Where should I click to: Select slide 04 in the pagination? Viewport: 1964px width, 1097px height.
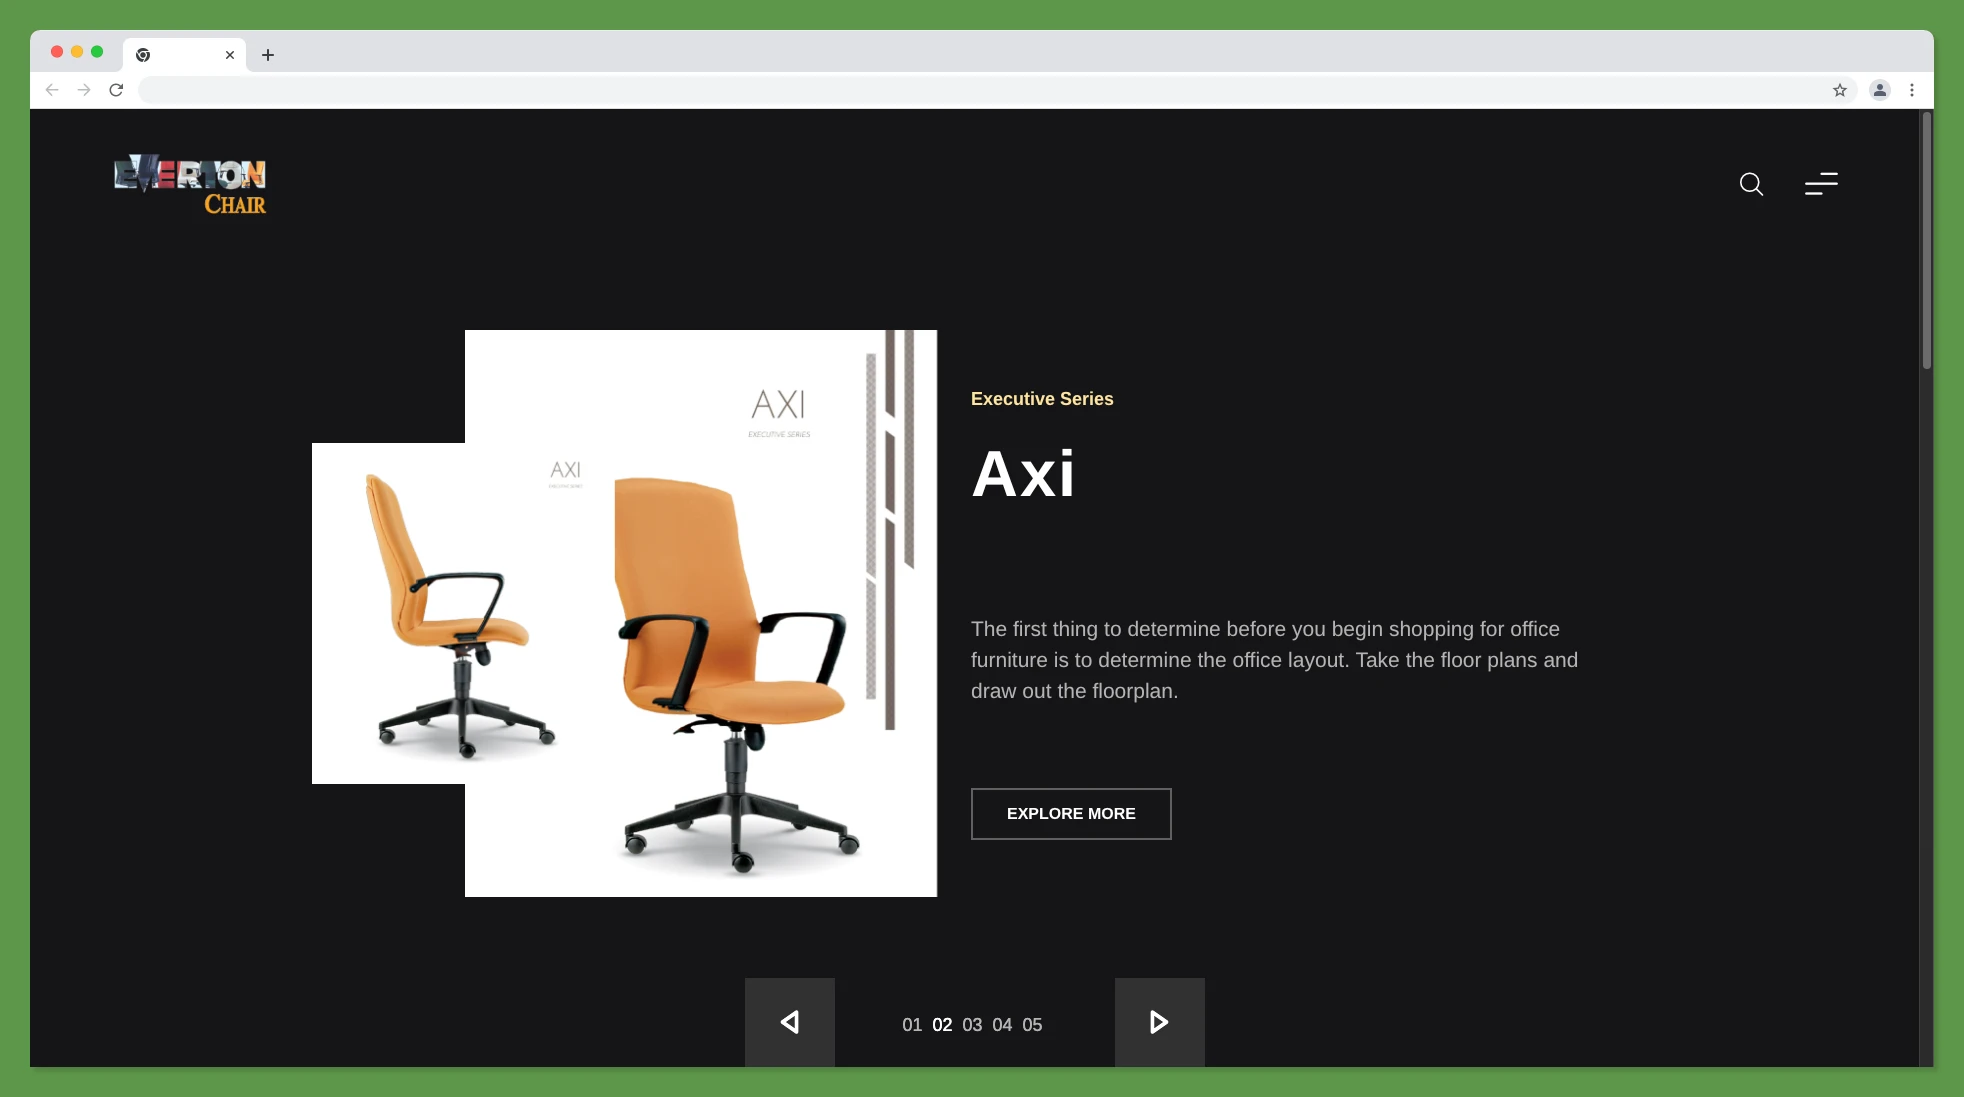pyautogui.click(x=1002, y=1024)
